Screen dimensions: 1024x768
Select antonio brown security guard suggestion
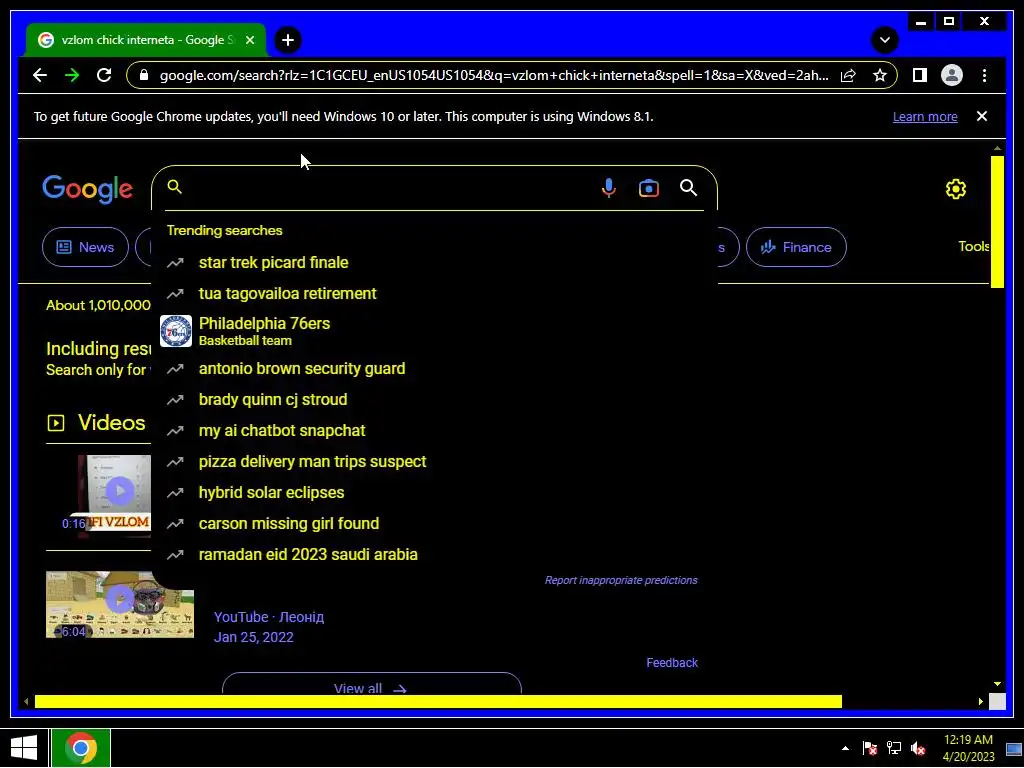point(434,368)
